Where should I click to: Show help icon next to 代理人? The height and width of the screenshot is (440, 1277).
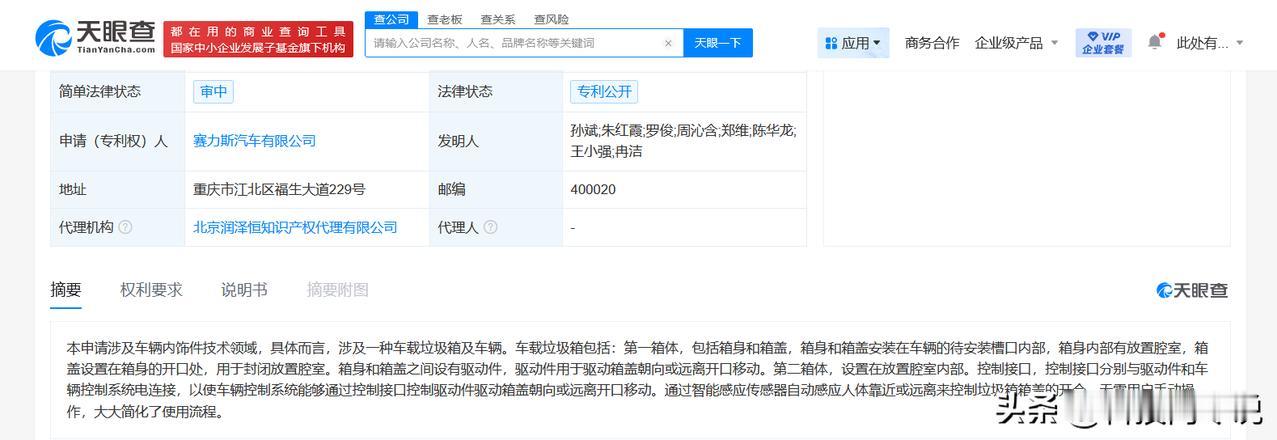pos(490,228)
